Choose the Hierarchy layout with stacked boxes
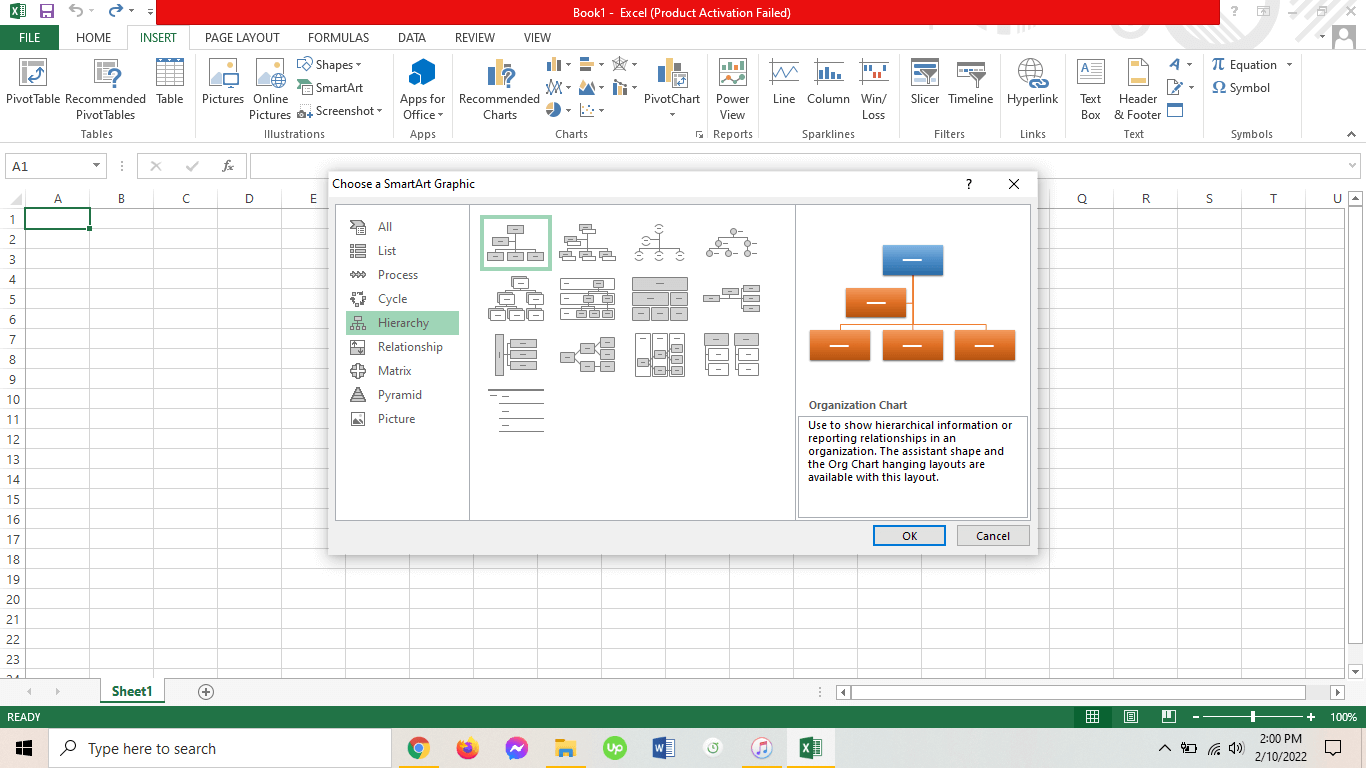Screen dimensions: 1366x768 tap(516, 299)
